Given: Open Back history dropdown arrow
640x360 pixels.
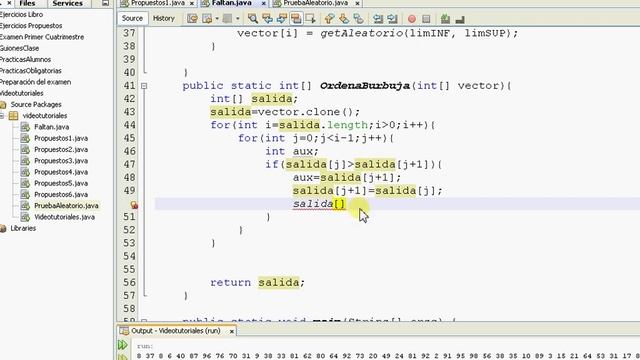Looking at the screenshot, I should 217,18.
